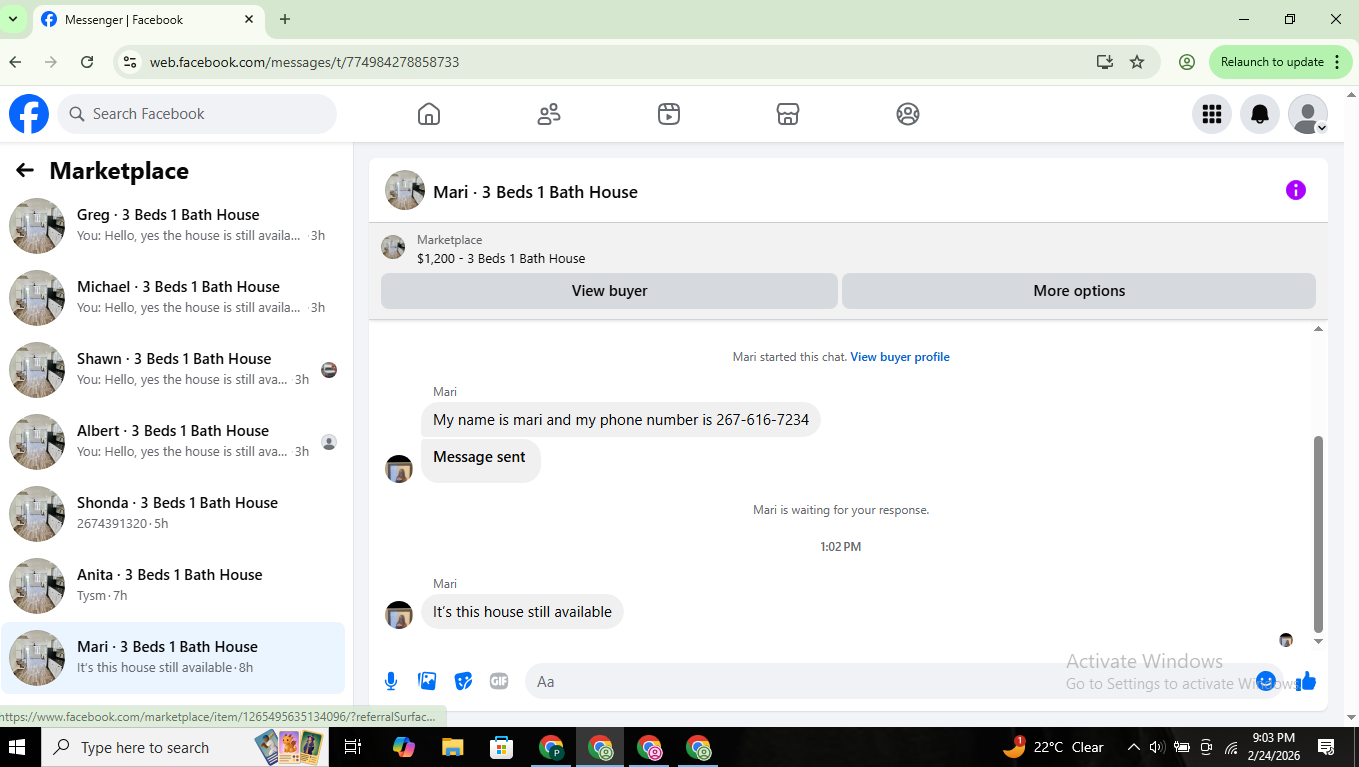Viewport: 1359px width, 767px height.
Task: Open the Windows notification center icon
Action: pyautogui.click(x=1327, y=747)
